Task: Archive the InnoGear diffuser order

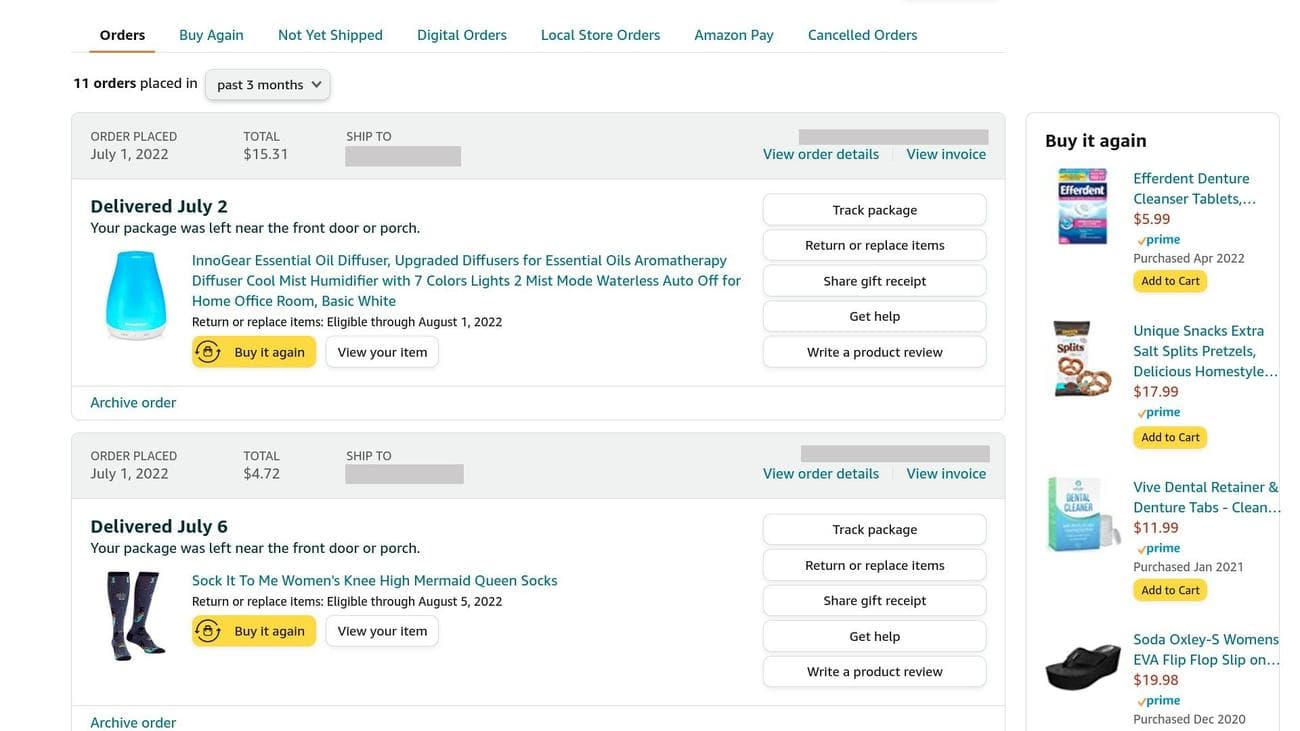Action: tap(133, 403)
